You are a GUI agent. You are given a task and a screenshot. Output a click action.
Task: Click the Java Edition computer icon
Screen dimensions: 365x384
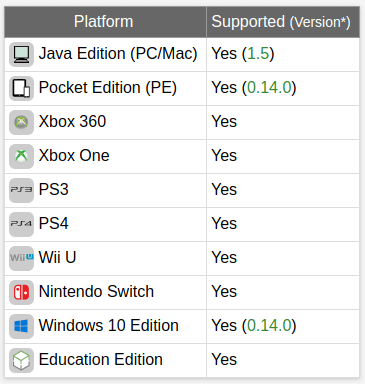(21, 54)
